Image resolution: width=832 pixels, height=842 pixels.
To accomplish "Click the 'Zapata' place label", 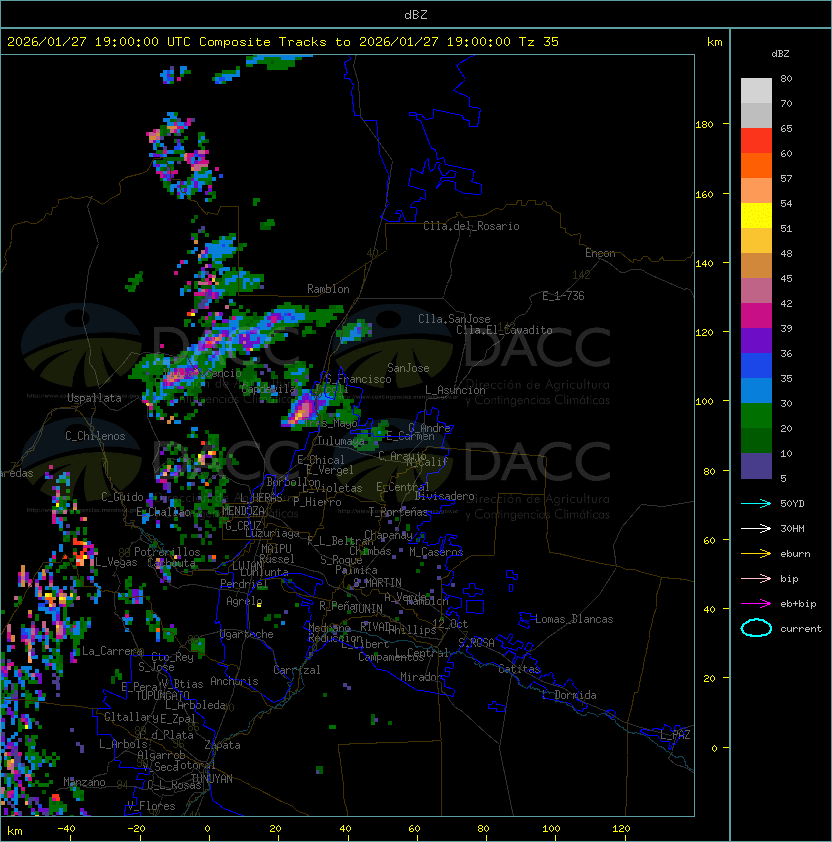I will [x=222, y=745].
